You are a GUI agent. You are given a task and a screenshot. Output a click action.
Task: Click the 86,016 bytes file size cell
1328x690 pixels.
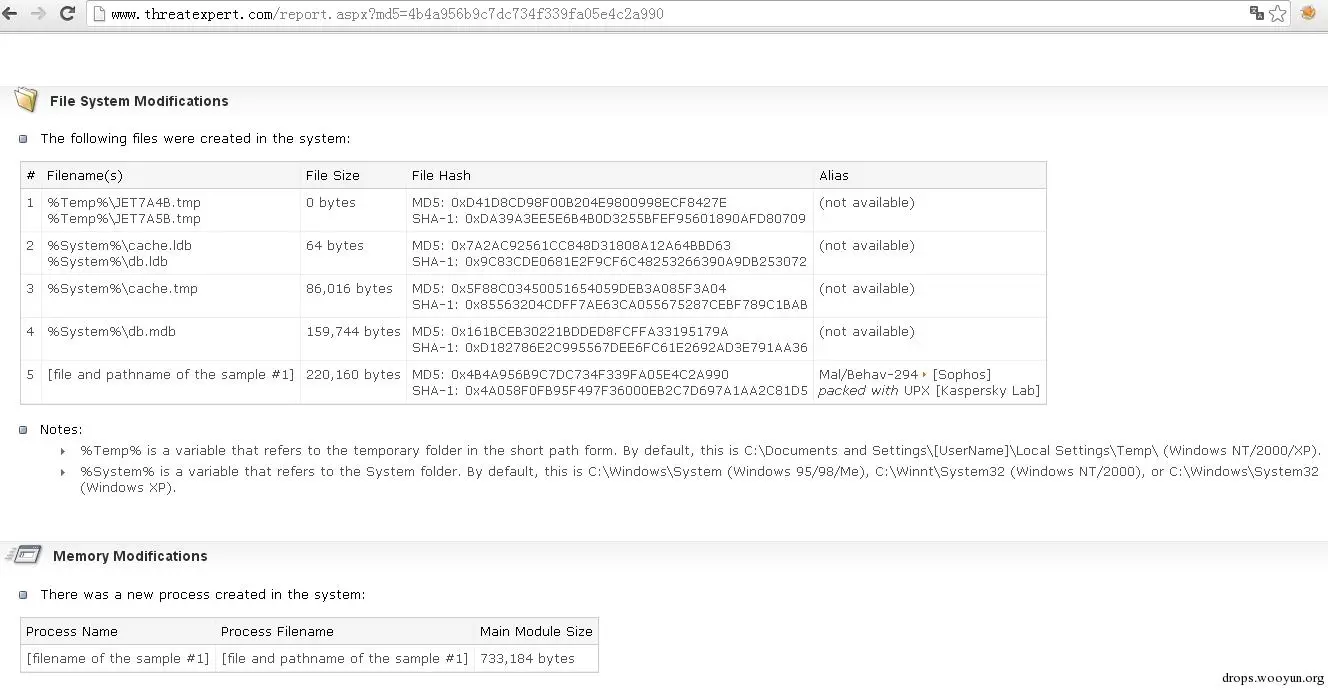pyautogui.click(x=349, y=289)
